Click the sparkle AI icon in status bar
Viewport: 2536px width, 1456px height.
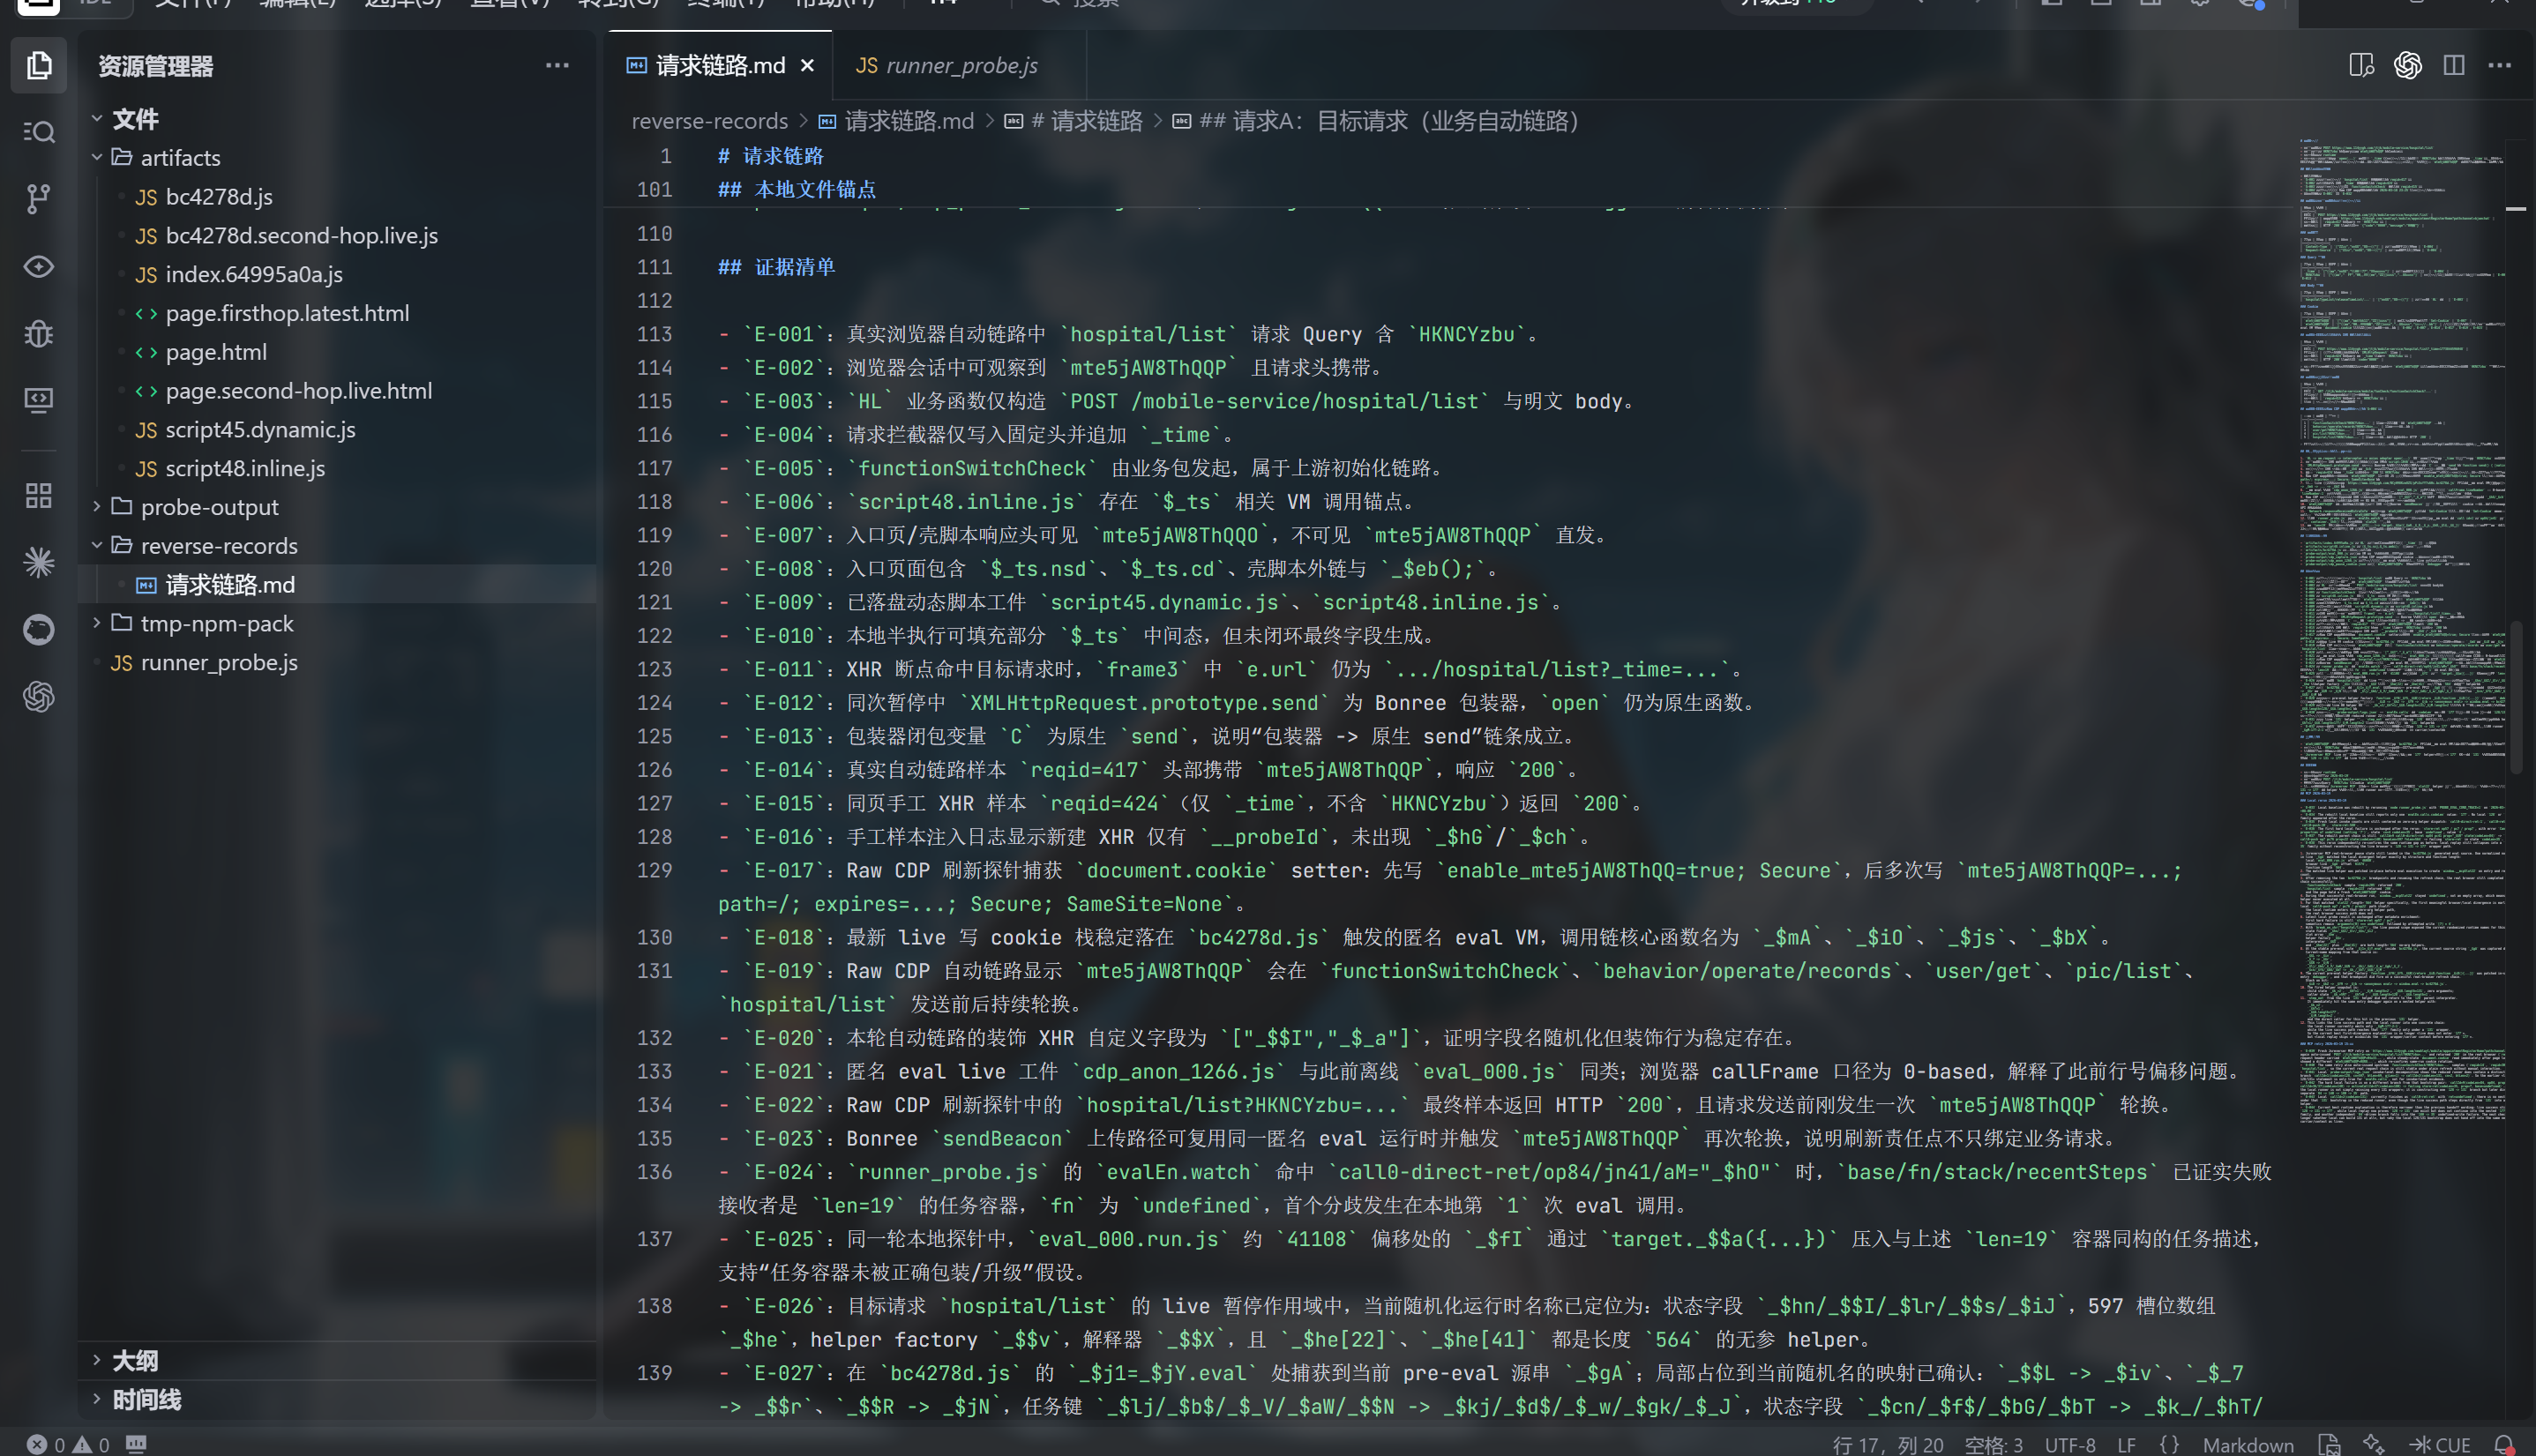pyautogui.click(x=2373, y=1444)
